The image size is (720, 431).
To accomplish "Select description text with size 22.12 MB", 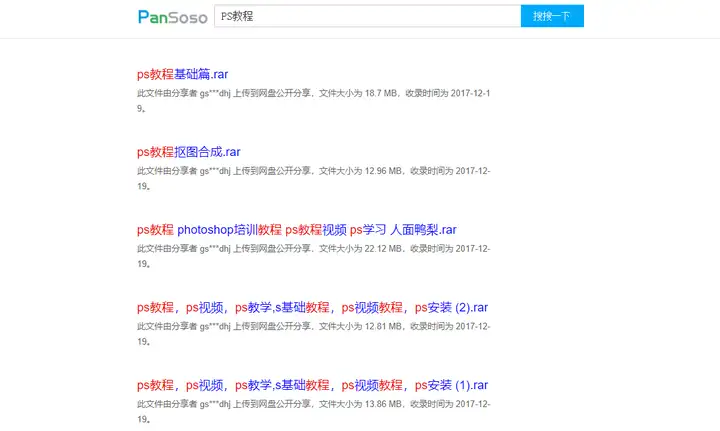I will coord(314,256).
